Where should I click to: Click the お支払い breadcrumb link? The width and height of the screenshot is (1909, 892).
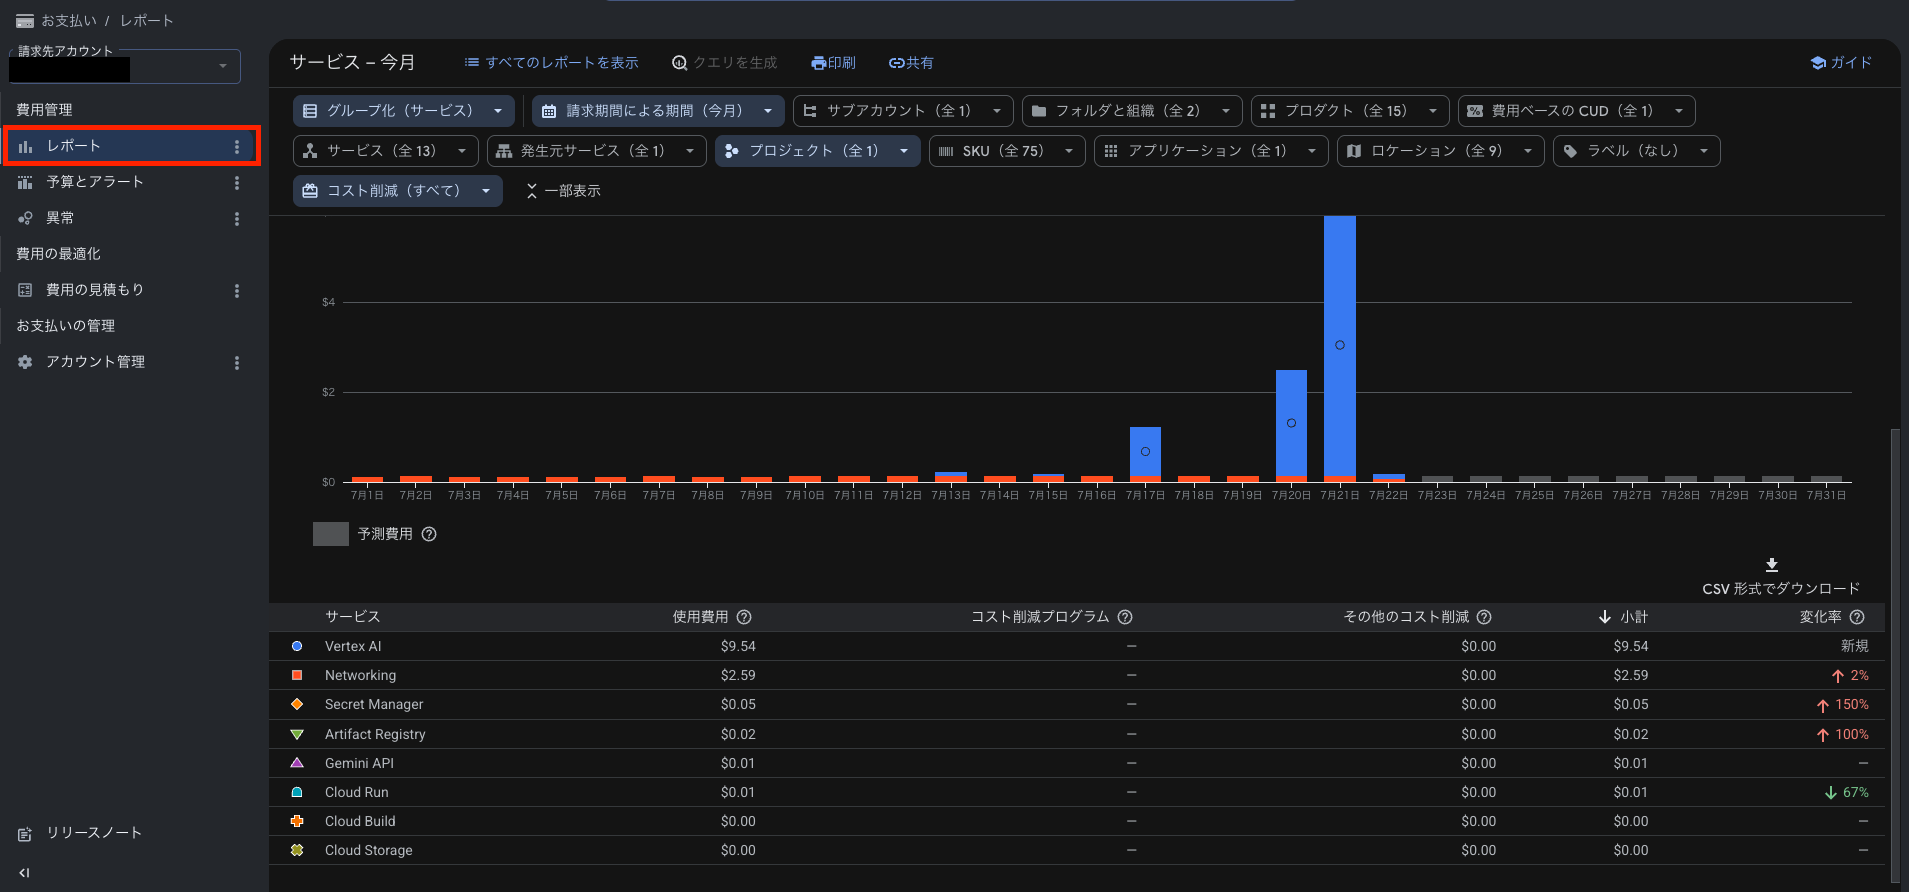coord(69,21)
